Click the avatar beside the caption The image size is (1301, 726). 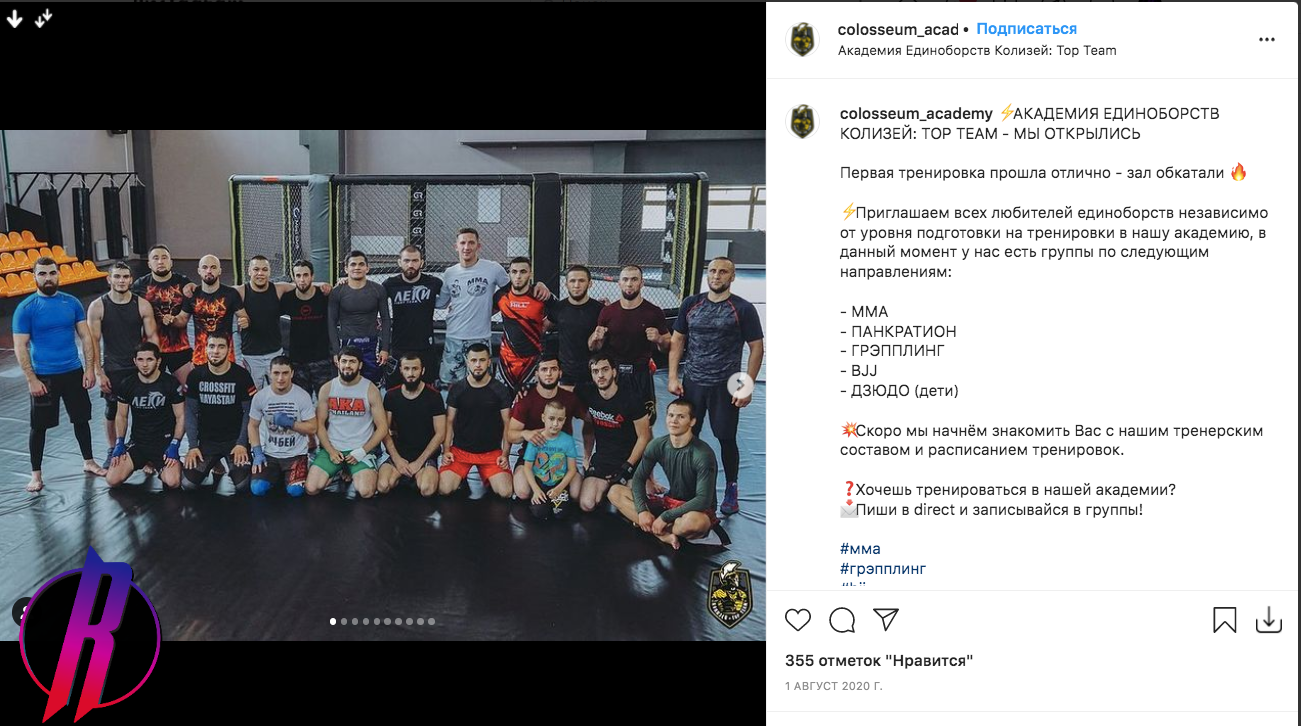[x=803, y=122]
